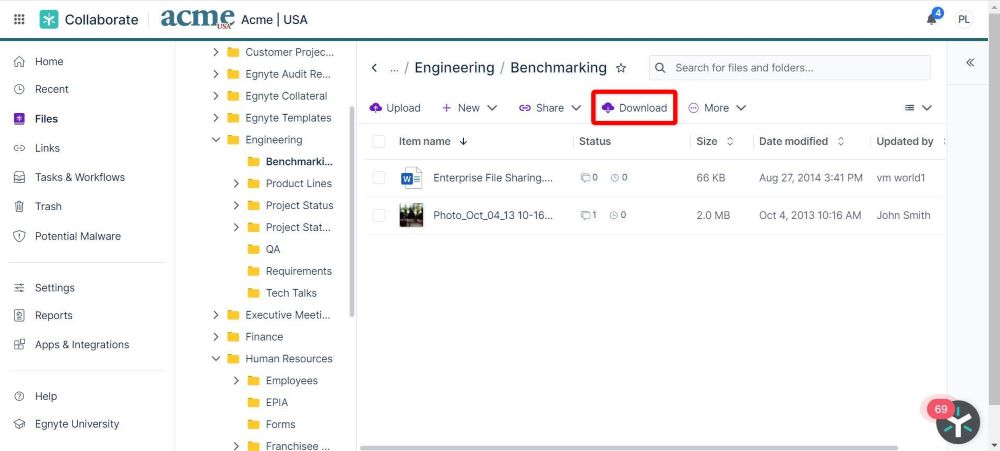Open comments on Enterprise File Sharing
This screenshot has width=1000, height=451.
click(x=589, y=178)
